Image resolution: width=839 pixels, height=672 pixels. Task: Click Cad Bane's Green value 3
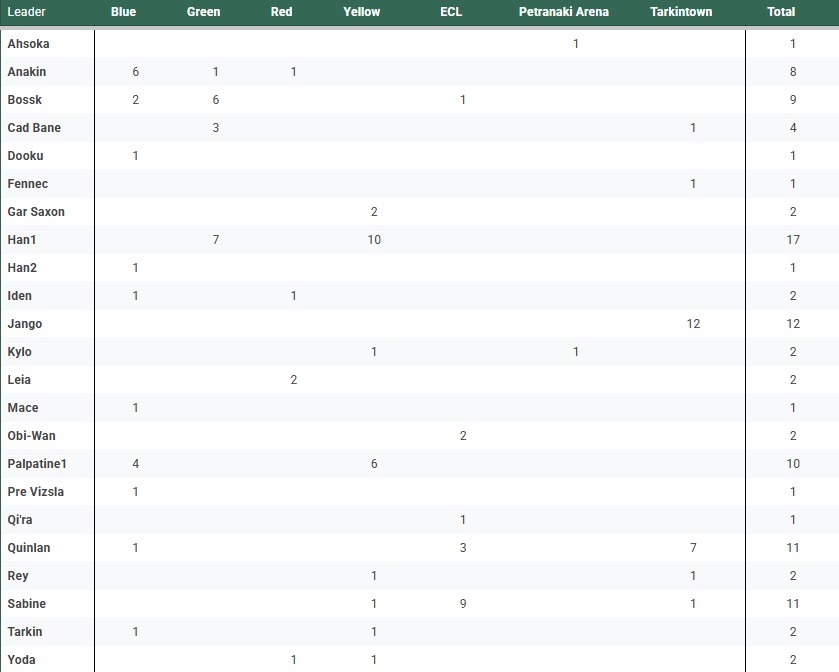(x=216, y=128)
